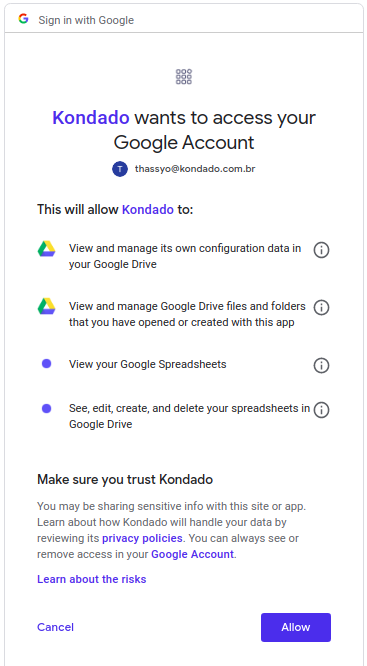
Task: Open the privacy policies link
Action: coord(142,538)
